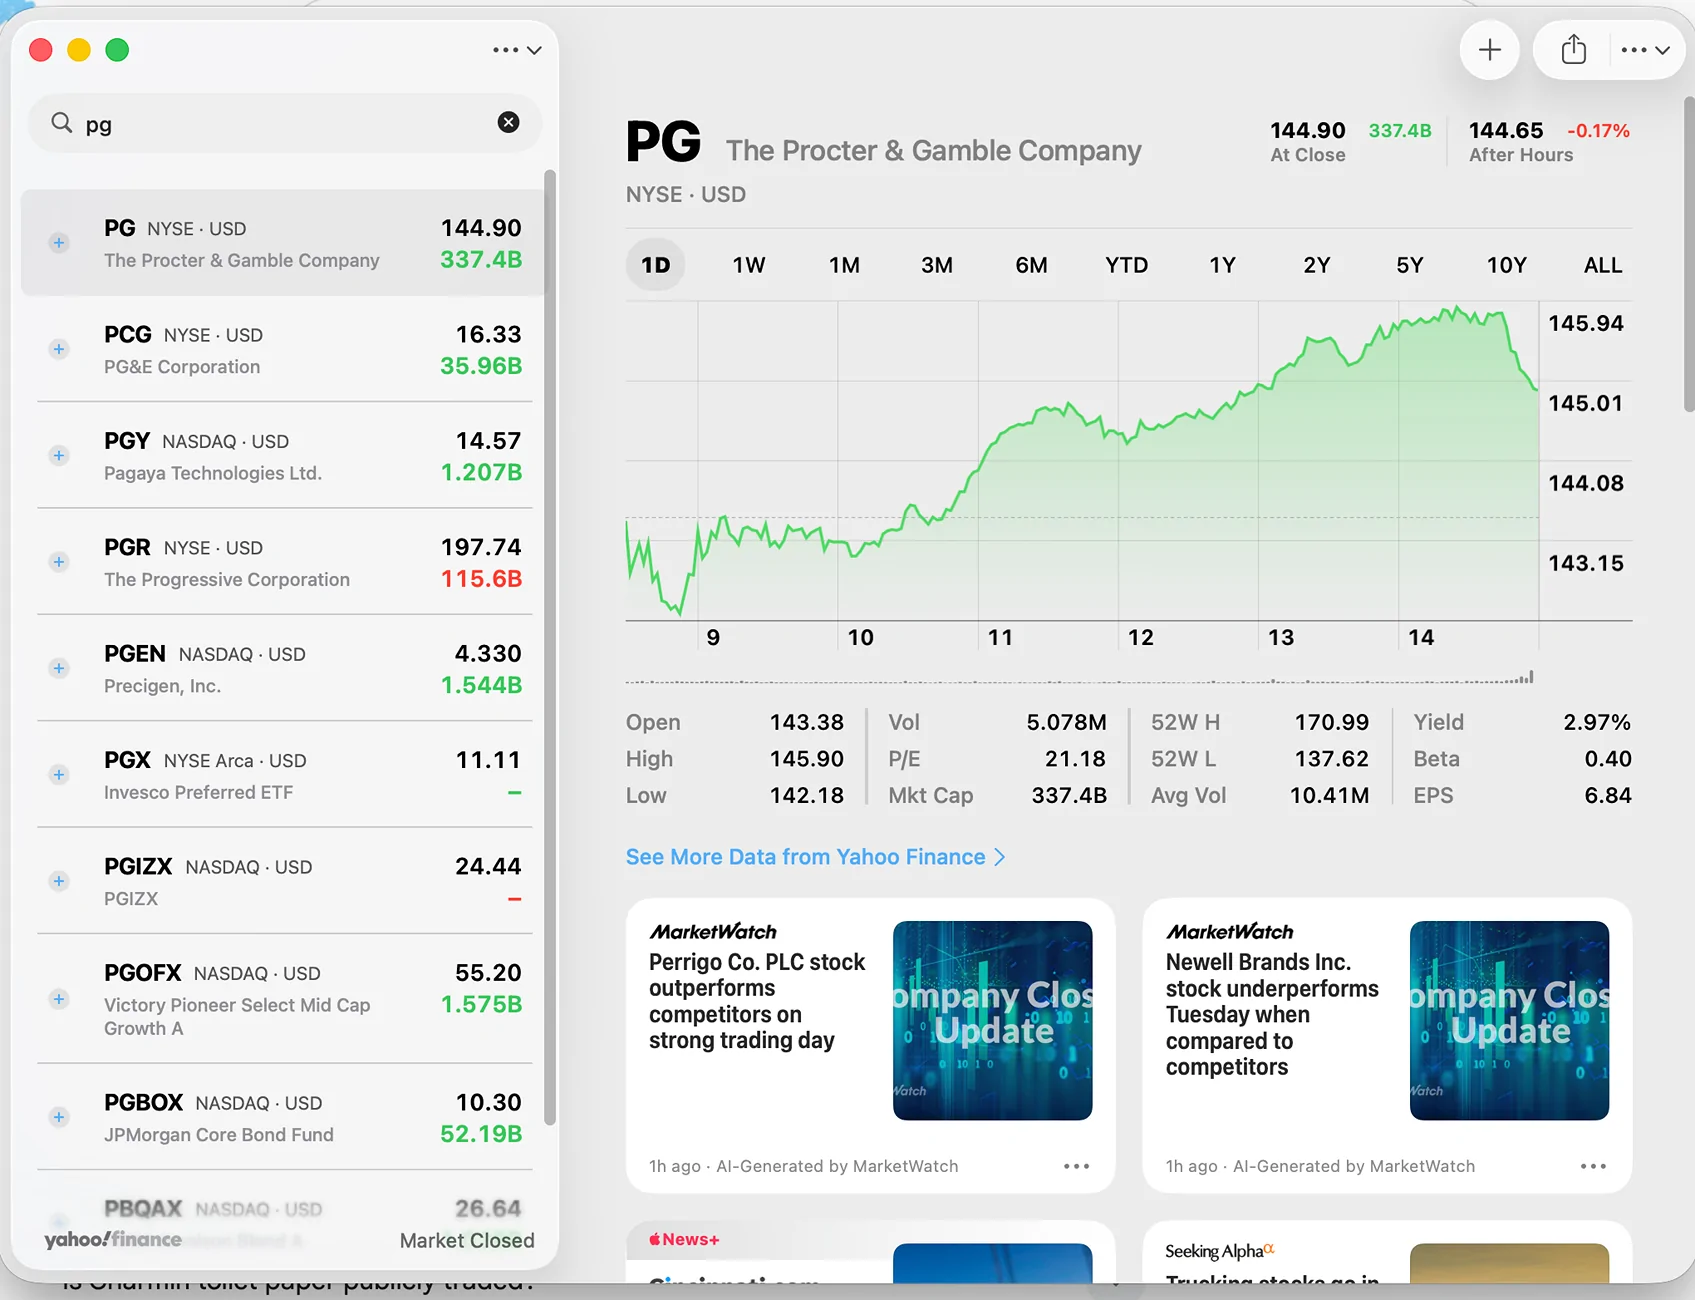The width and height of the screenshot is (1695, 1300).
Task: Select the 1W chart range
Action: pos(749,265)
